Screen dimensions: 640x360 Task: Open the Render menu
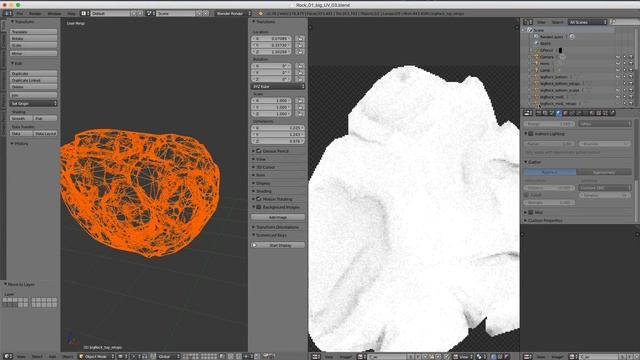coord(35,13)
